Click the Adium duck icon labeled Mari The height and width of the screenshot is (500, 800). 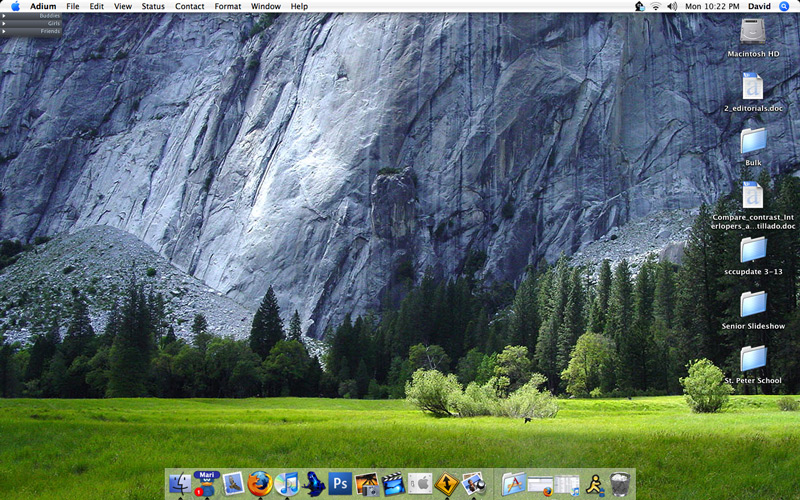click(206, 483)
